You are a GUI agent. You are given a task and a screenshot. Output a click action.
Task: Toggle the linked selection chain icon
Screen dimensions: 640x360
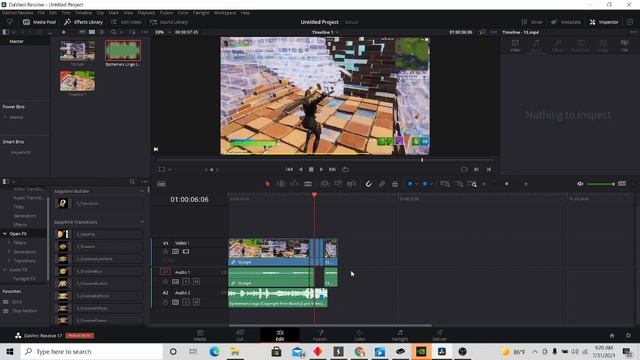click(382, 184)
